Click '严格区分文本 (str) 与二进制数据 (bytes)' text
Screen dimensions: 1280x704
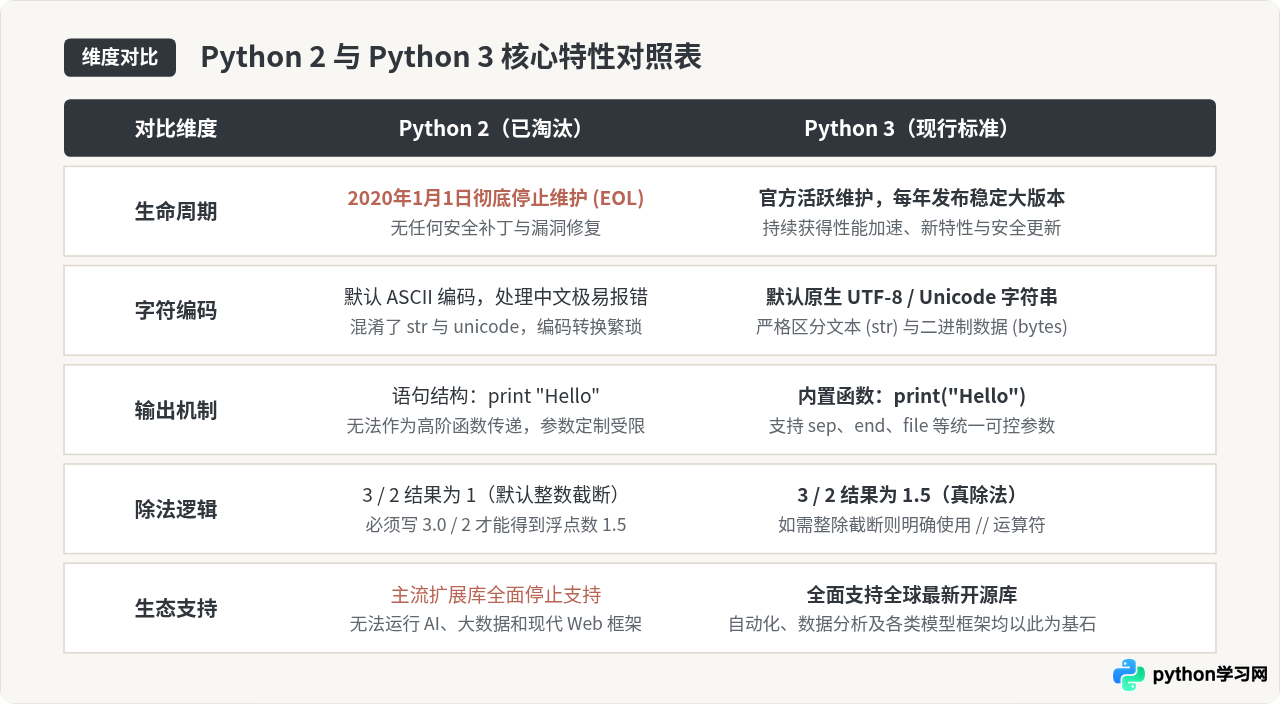(x=911, y=327)
